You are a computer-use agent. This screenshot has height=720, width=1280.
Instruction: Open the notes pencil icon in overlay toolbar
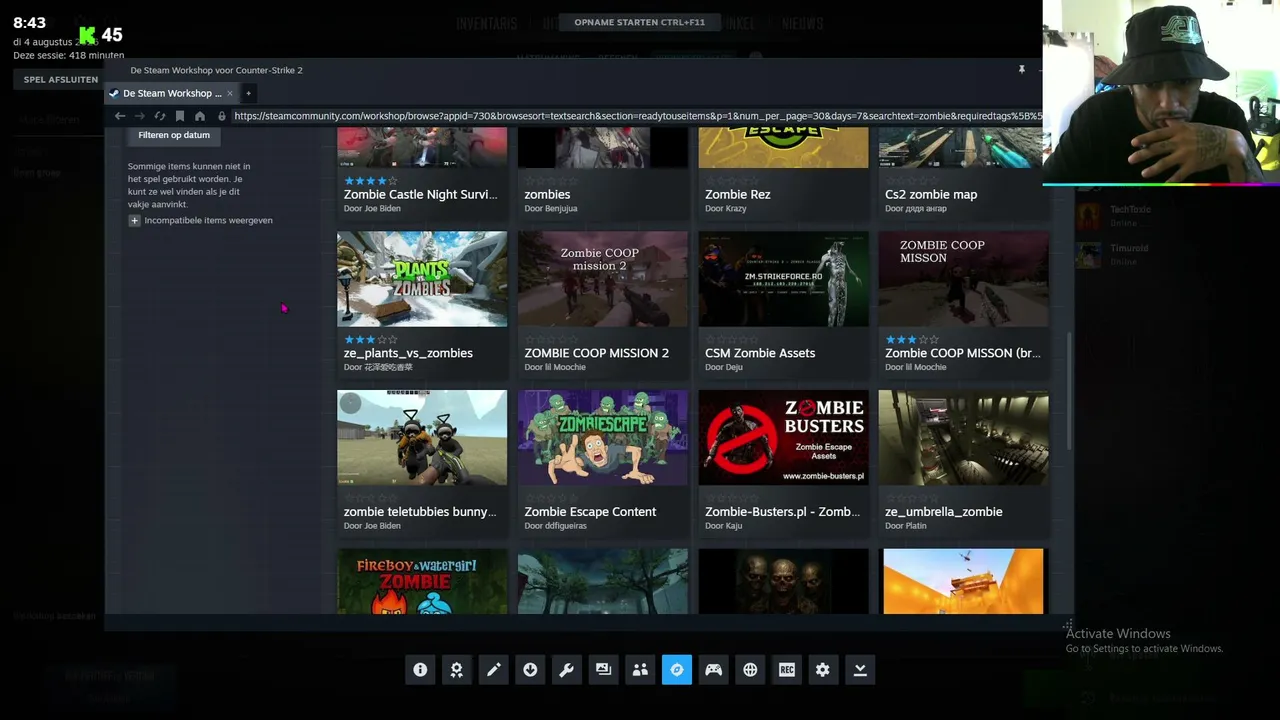point(493,670)
